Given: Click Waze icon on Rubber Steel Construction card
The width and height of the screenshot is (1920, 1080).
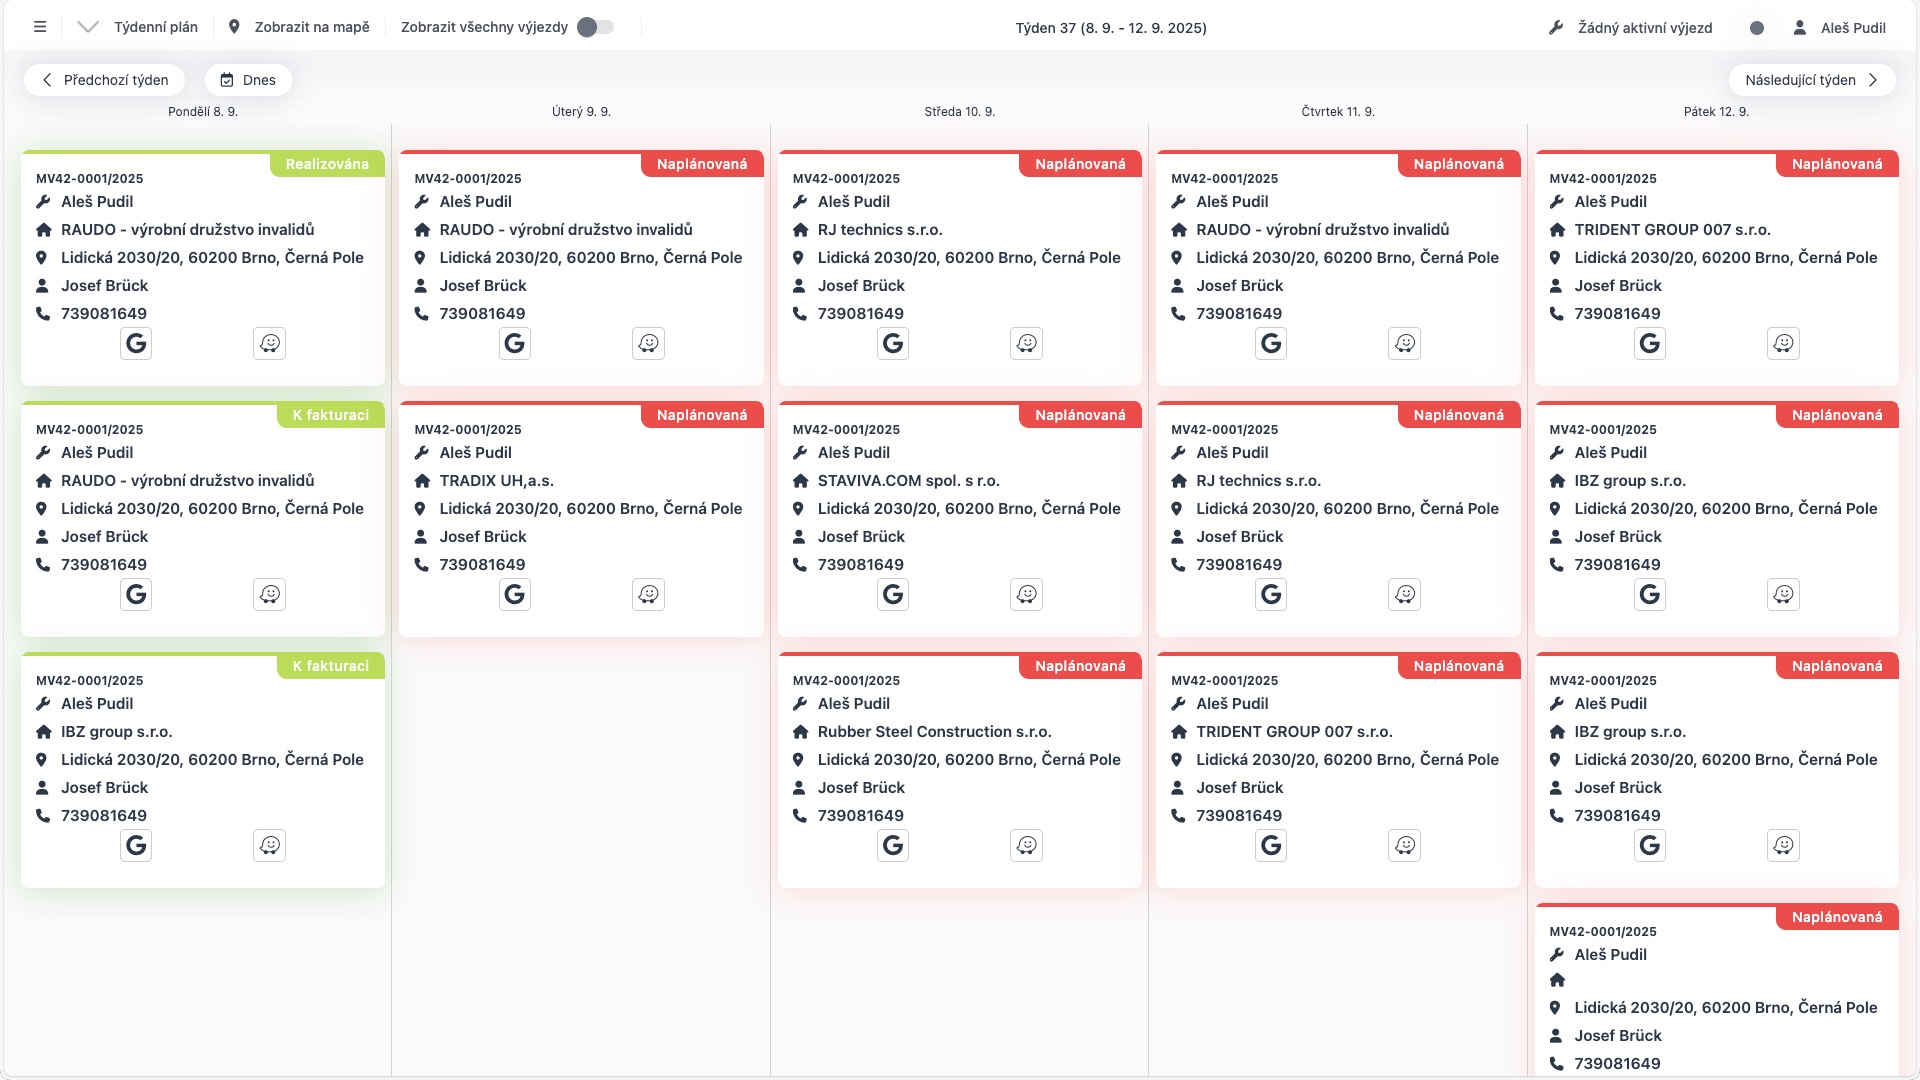Looking at the screenshot, I should [1026, 846].
